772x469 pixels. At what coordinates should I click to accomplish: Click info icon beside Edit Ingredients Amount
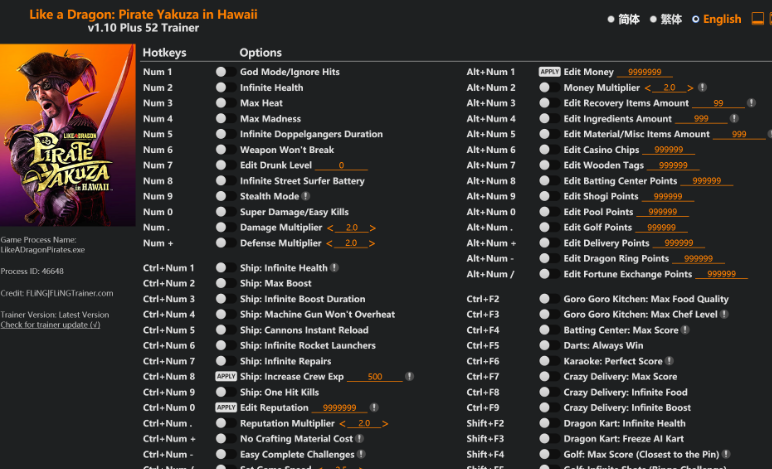[734, 119]
